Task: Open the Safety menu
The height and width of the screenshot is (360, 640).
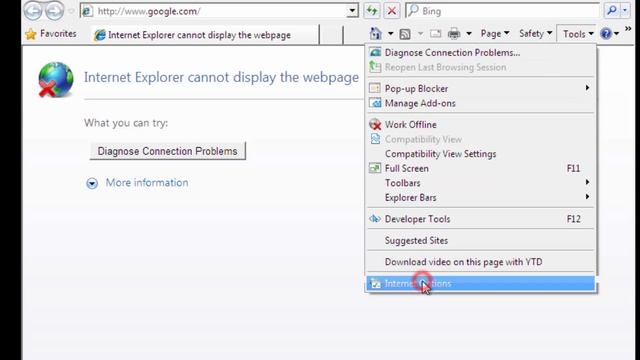Action: (x=536, y=33)
